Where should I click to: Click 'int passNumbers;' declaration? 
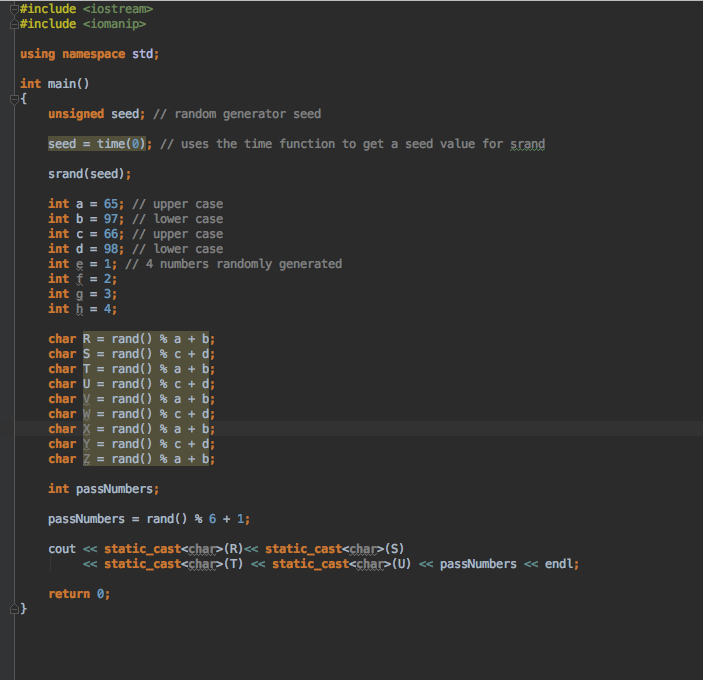104,489
